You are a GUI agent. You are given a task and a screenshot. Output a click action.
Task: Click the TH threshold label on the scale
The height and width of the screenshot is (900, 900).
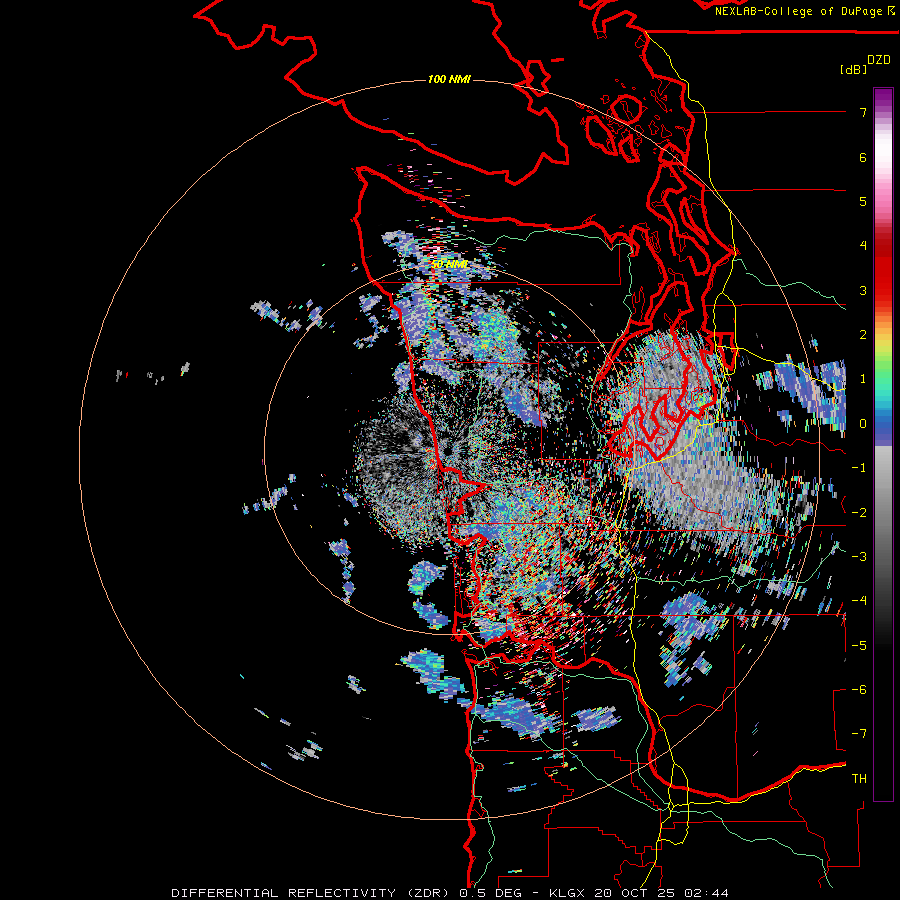tap(859, 779)
